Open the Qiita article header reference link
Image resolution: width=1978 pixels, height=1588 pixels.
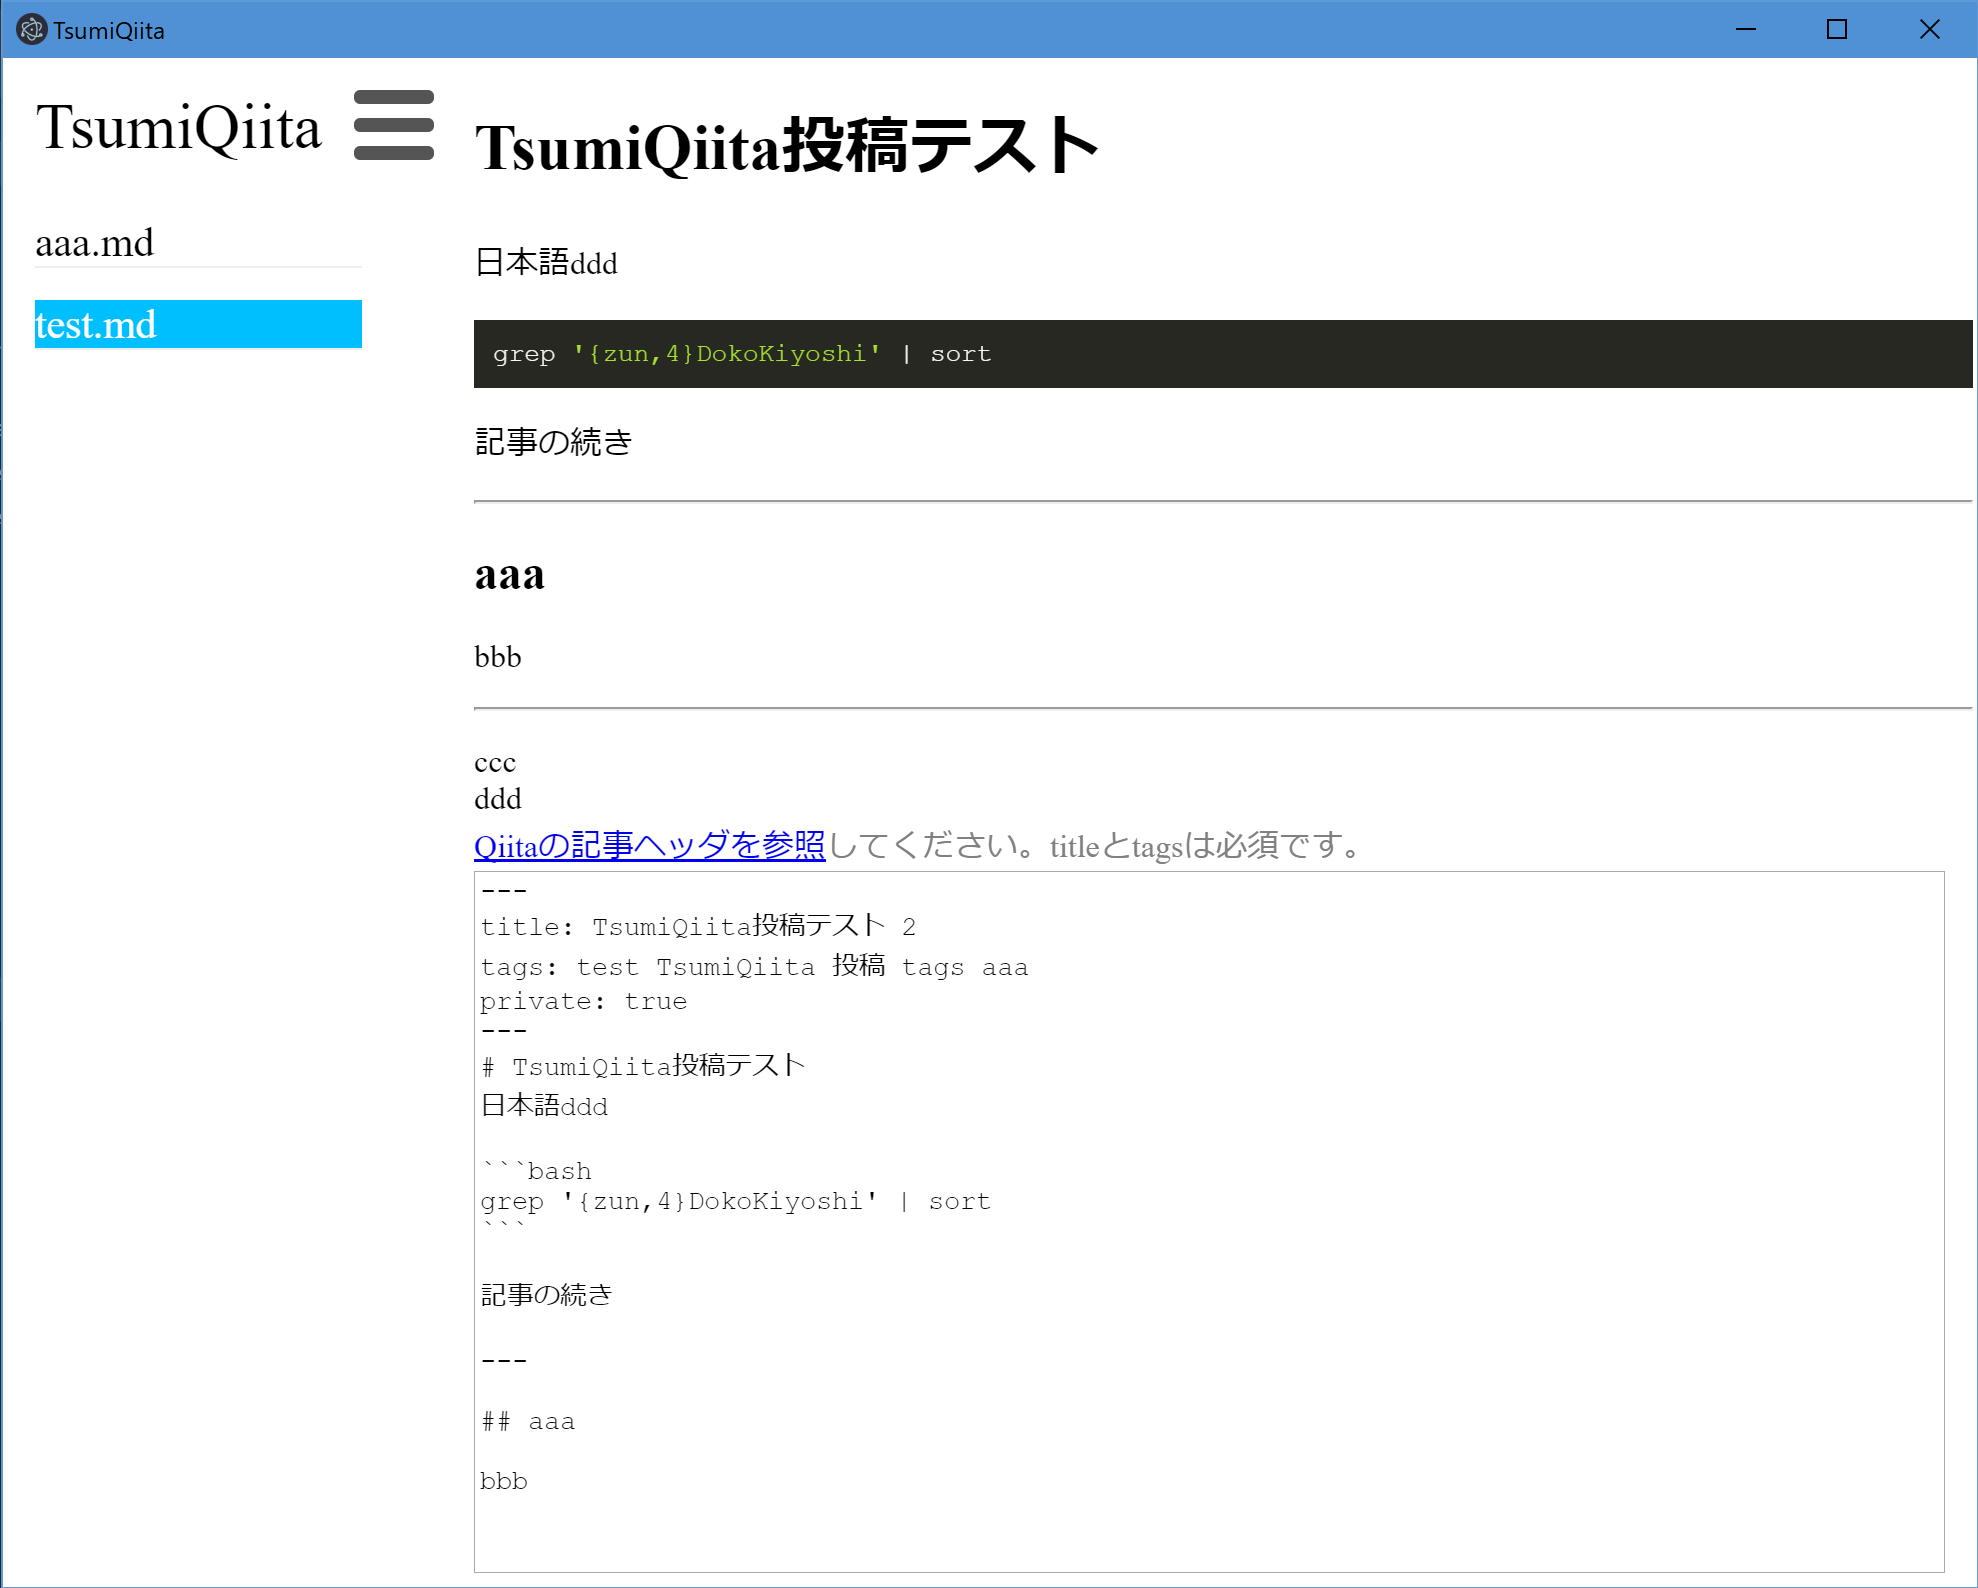pos(649,846)
